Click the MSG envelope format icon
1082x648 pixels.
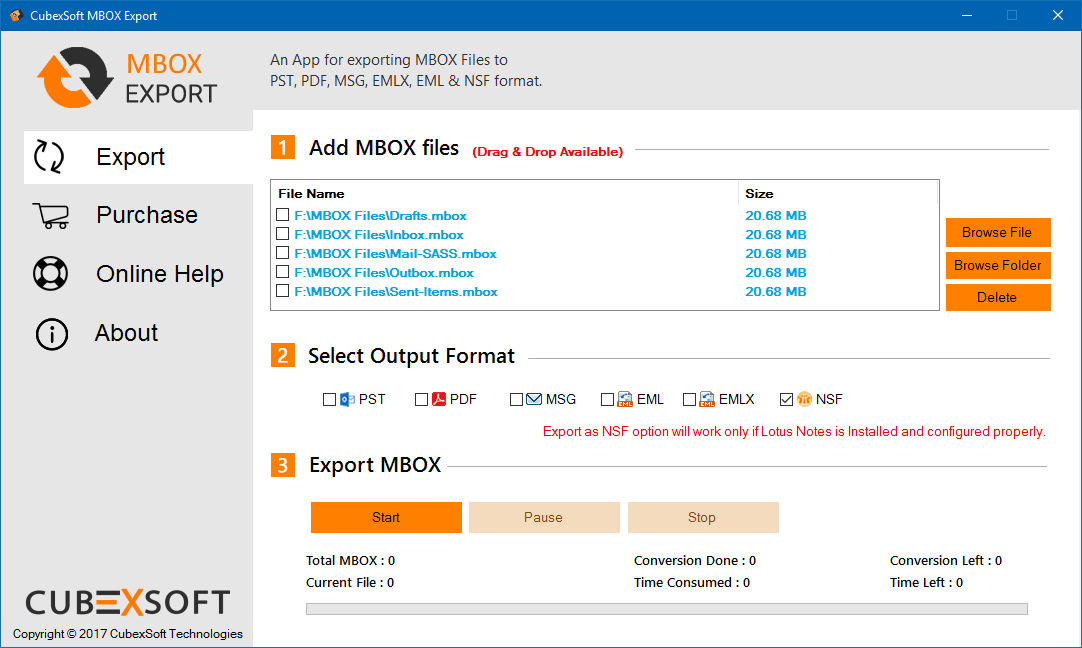[534, 400]
